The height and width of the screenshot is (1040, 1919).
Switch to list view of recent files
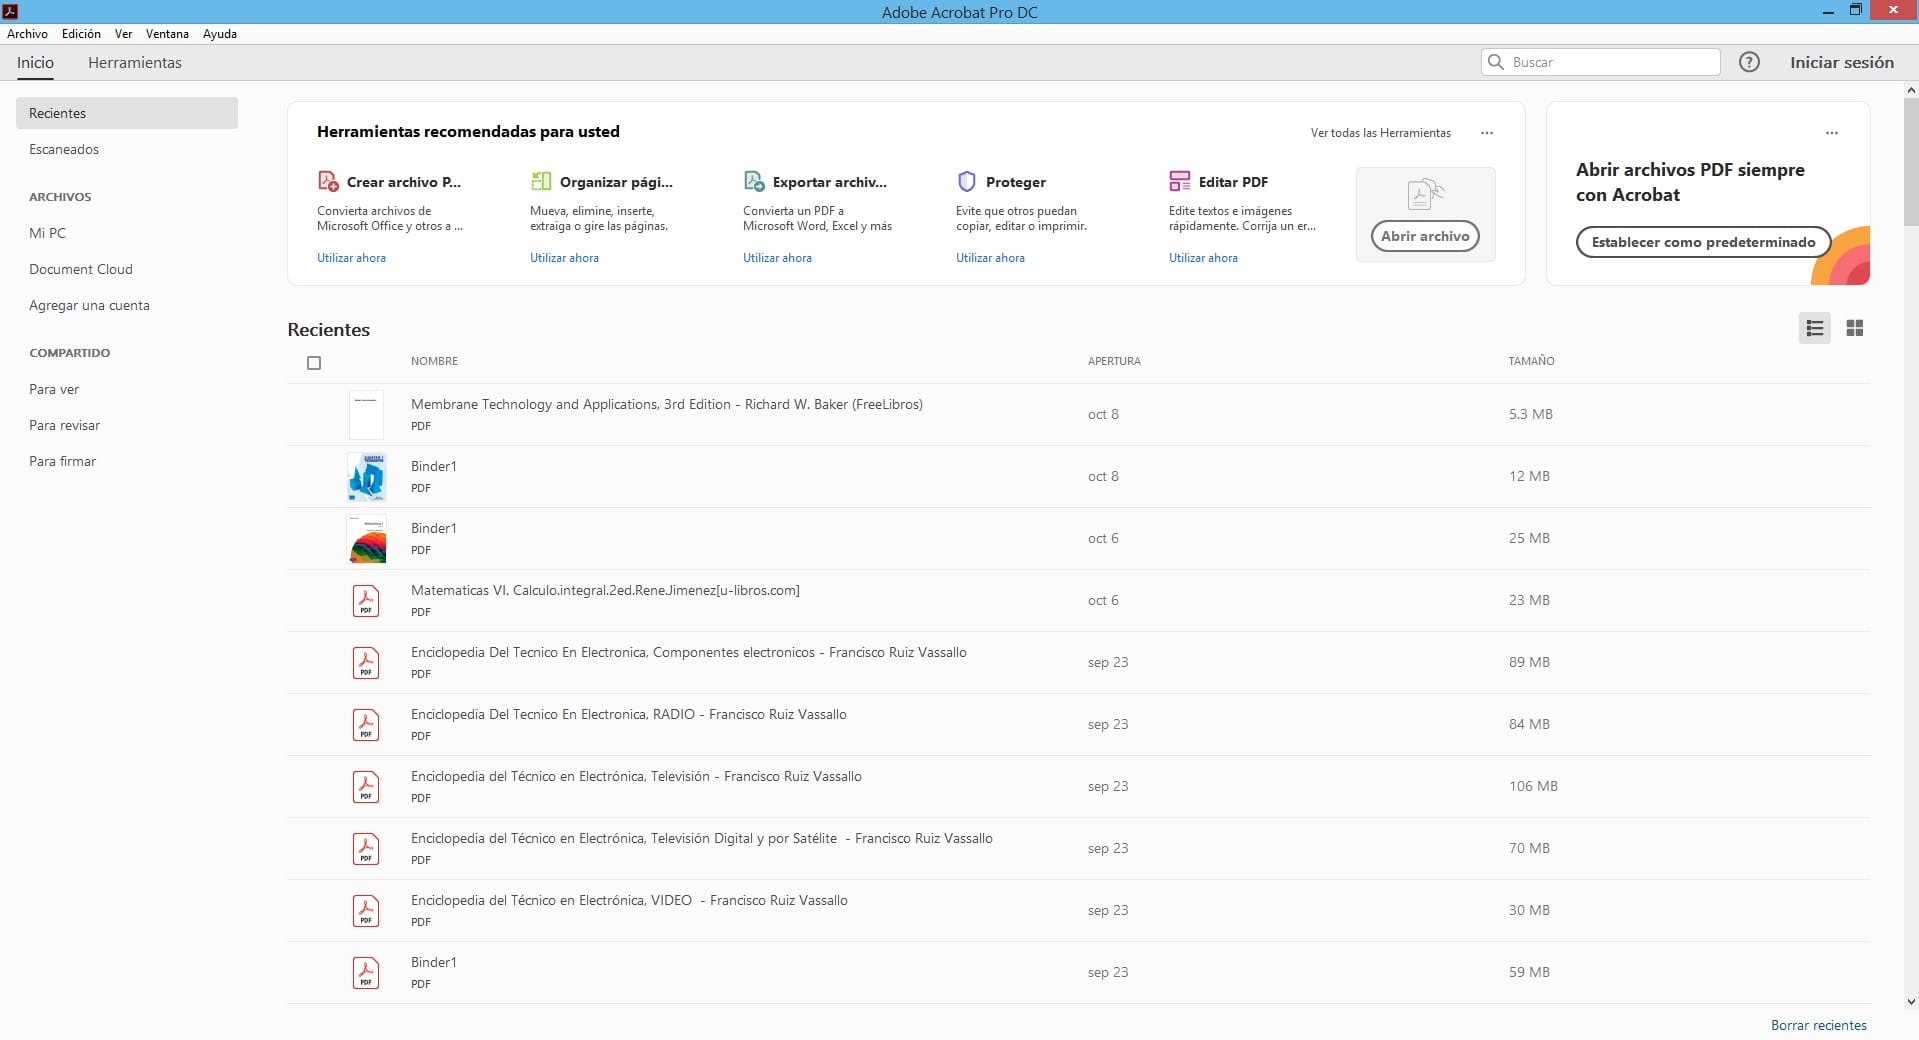[x=1814, y=328]
